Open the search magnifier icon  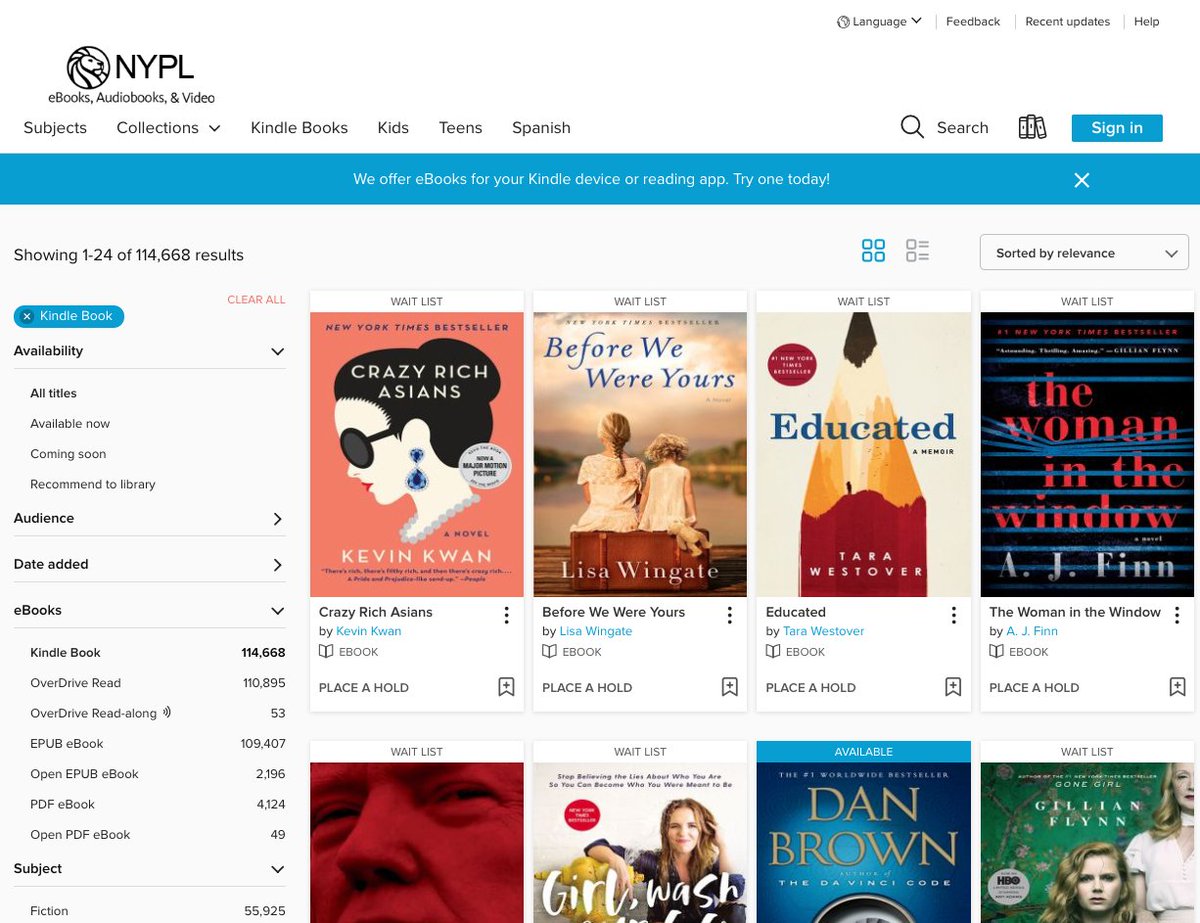click(912, 127)
